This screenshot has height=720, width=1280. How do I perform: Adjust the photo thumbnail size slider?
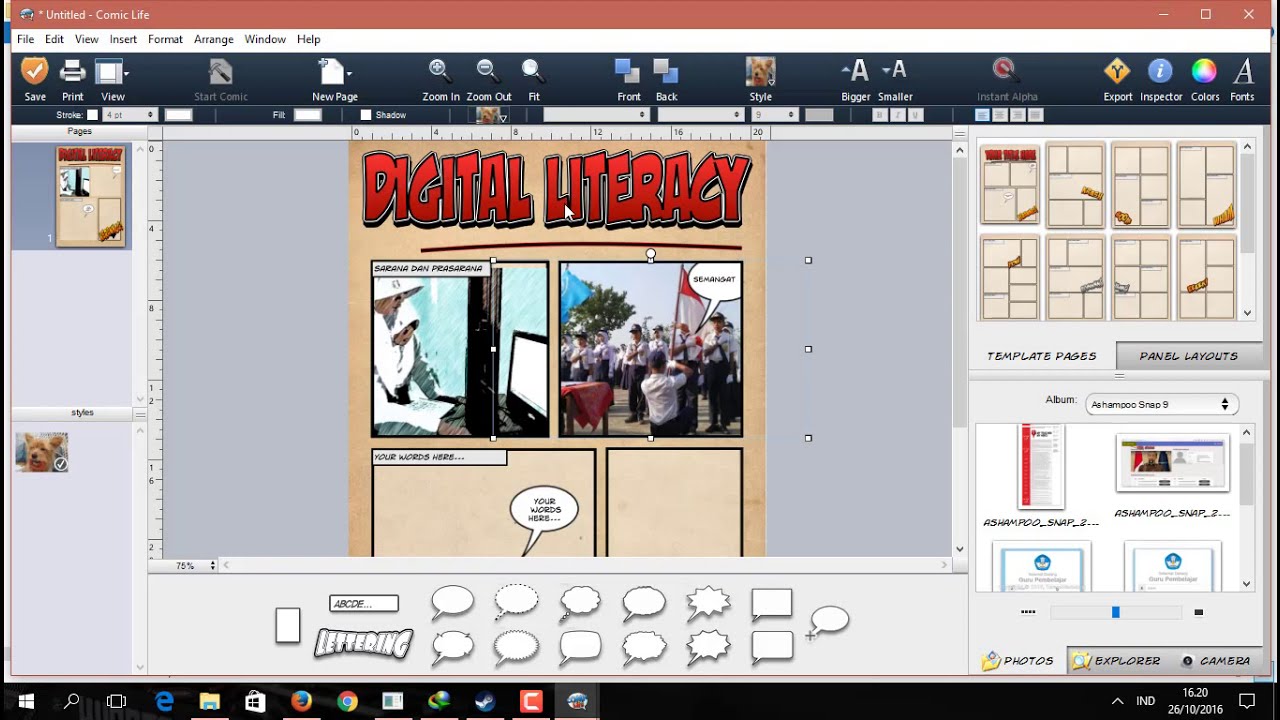(1113, 611)
